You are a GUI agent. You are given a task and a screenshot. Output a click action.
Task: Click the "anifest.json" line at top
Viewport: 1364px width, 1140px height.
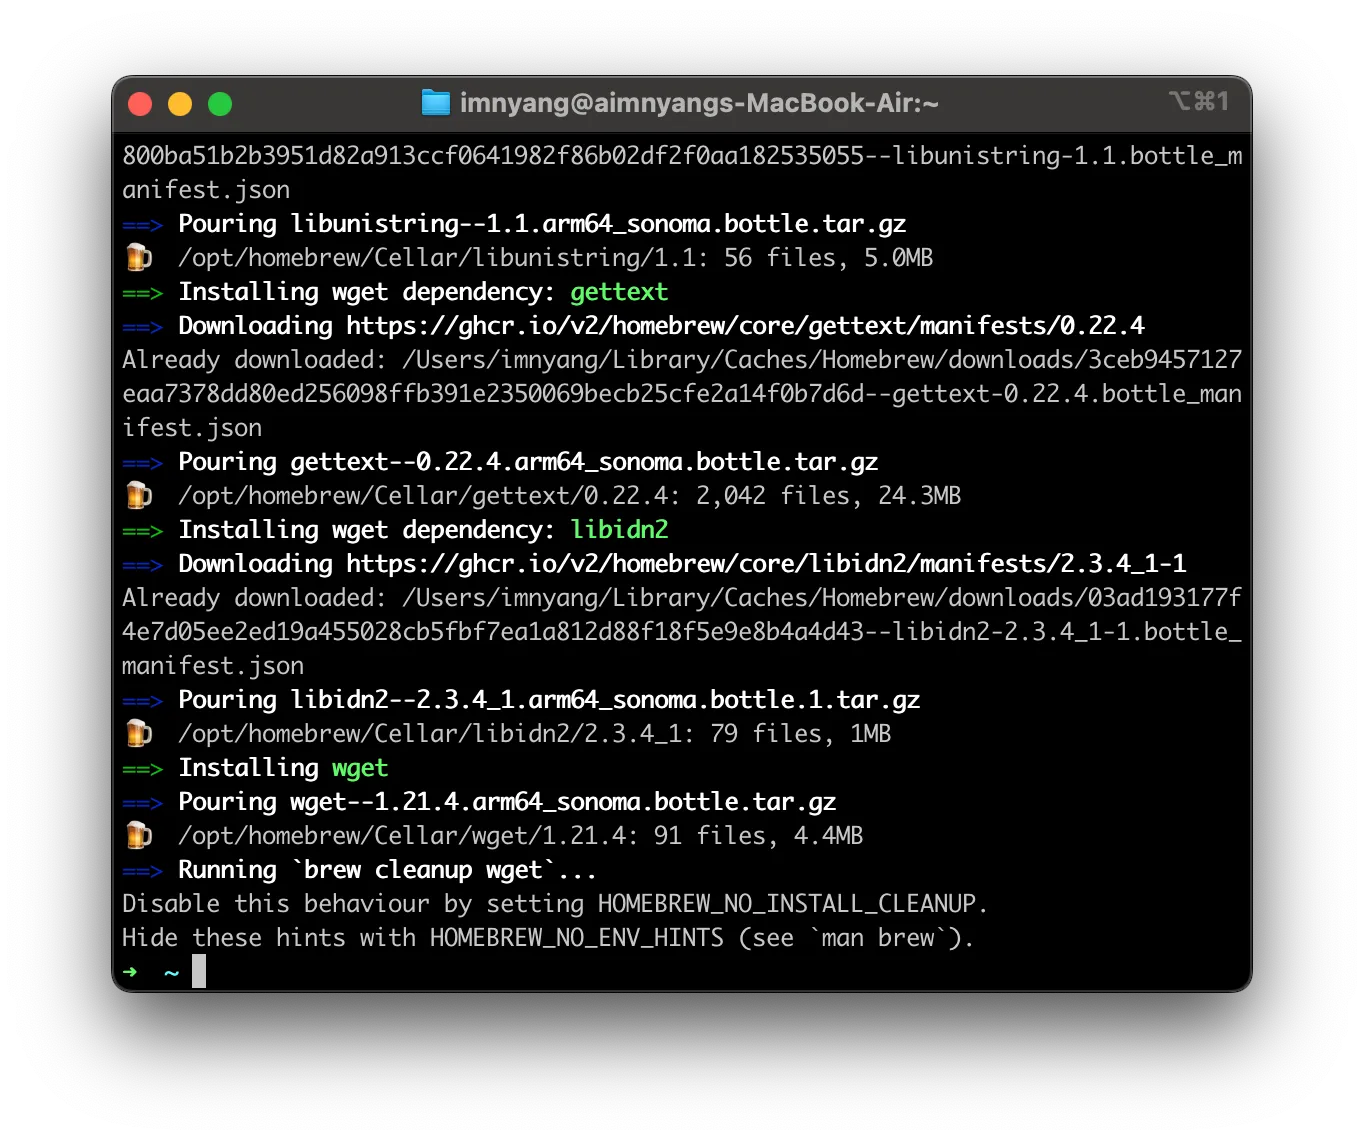point(206,190)
